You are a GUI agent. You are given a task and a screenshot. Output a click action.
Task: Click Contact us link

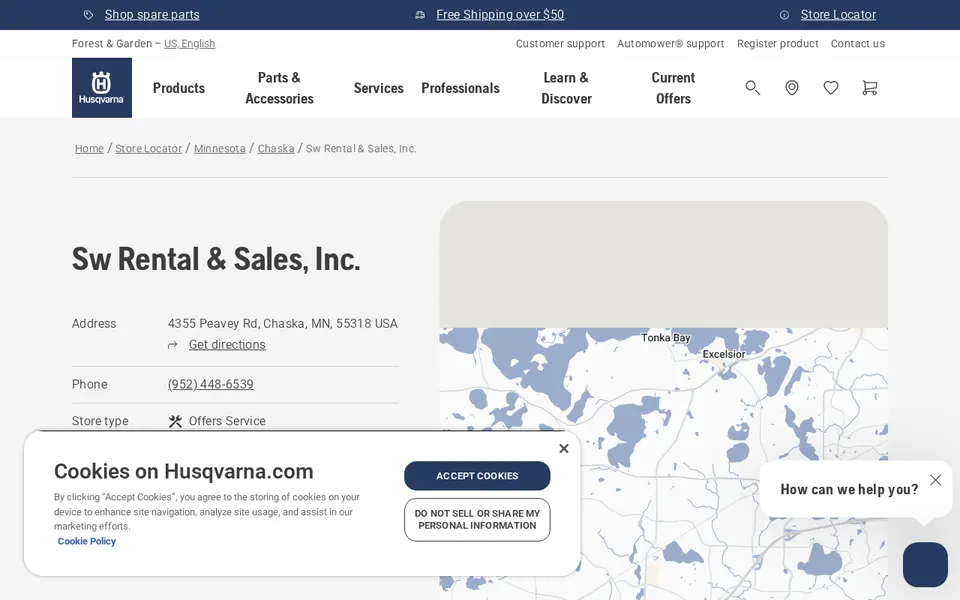coord(858,43)
